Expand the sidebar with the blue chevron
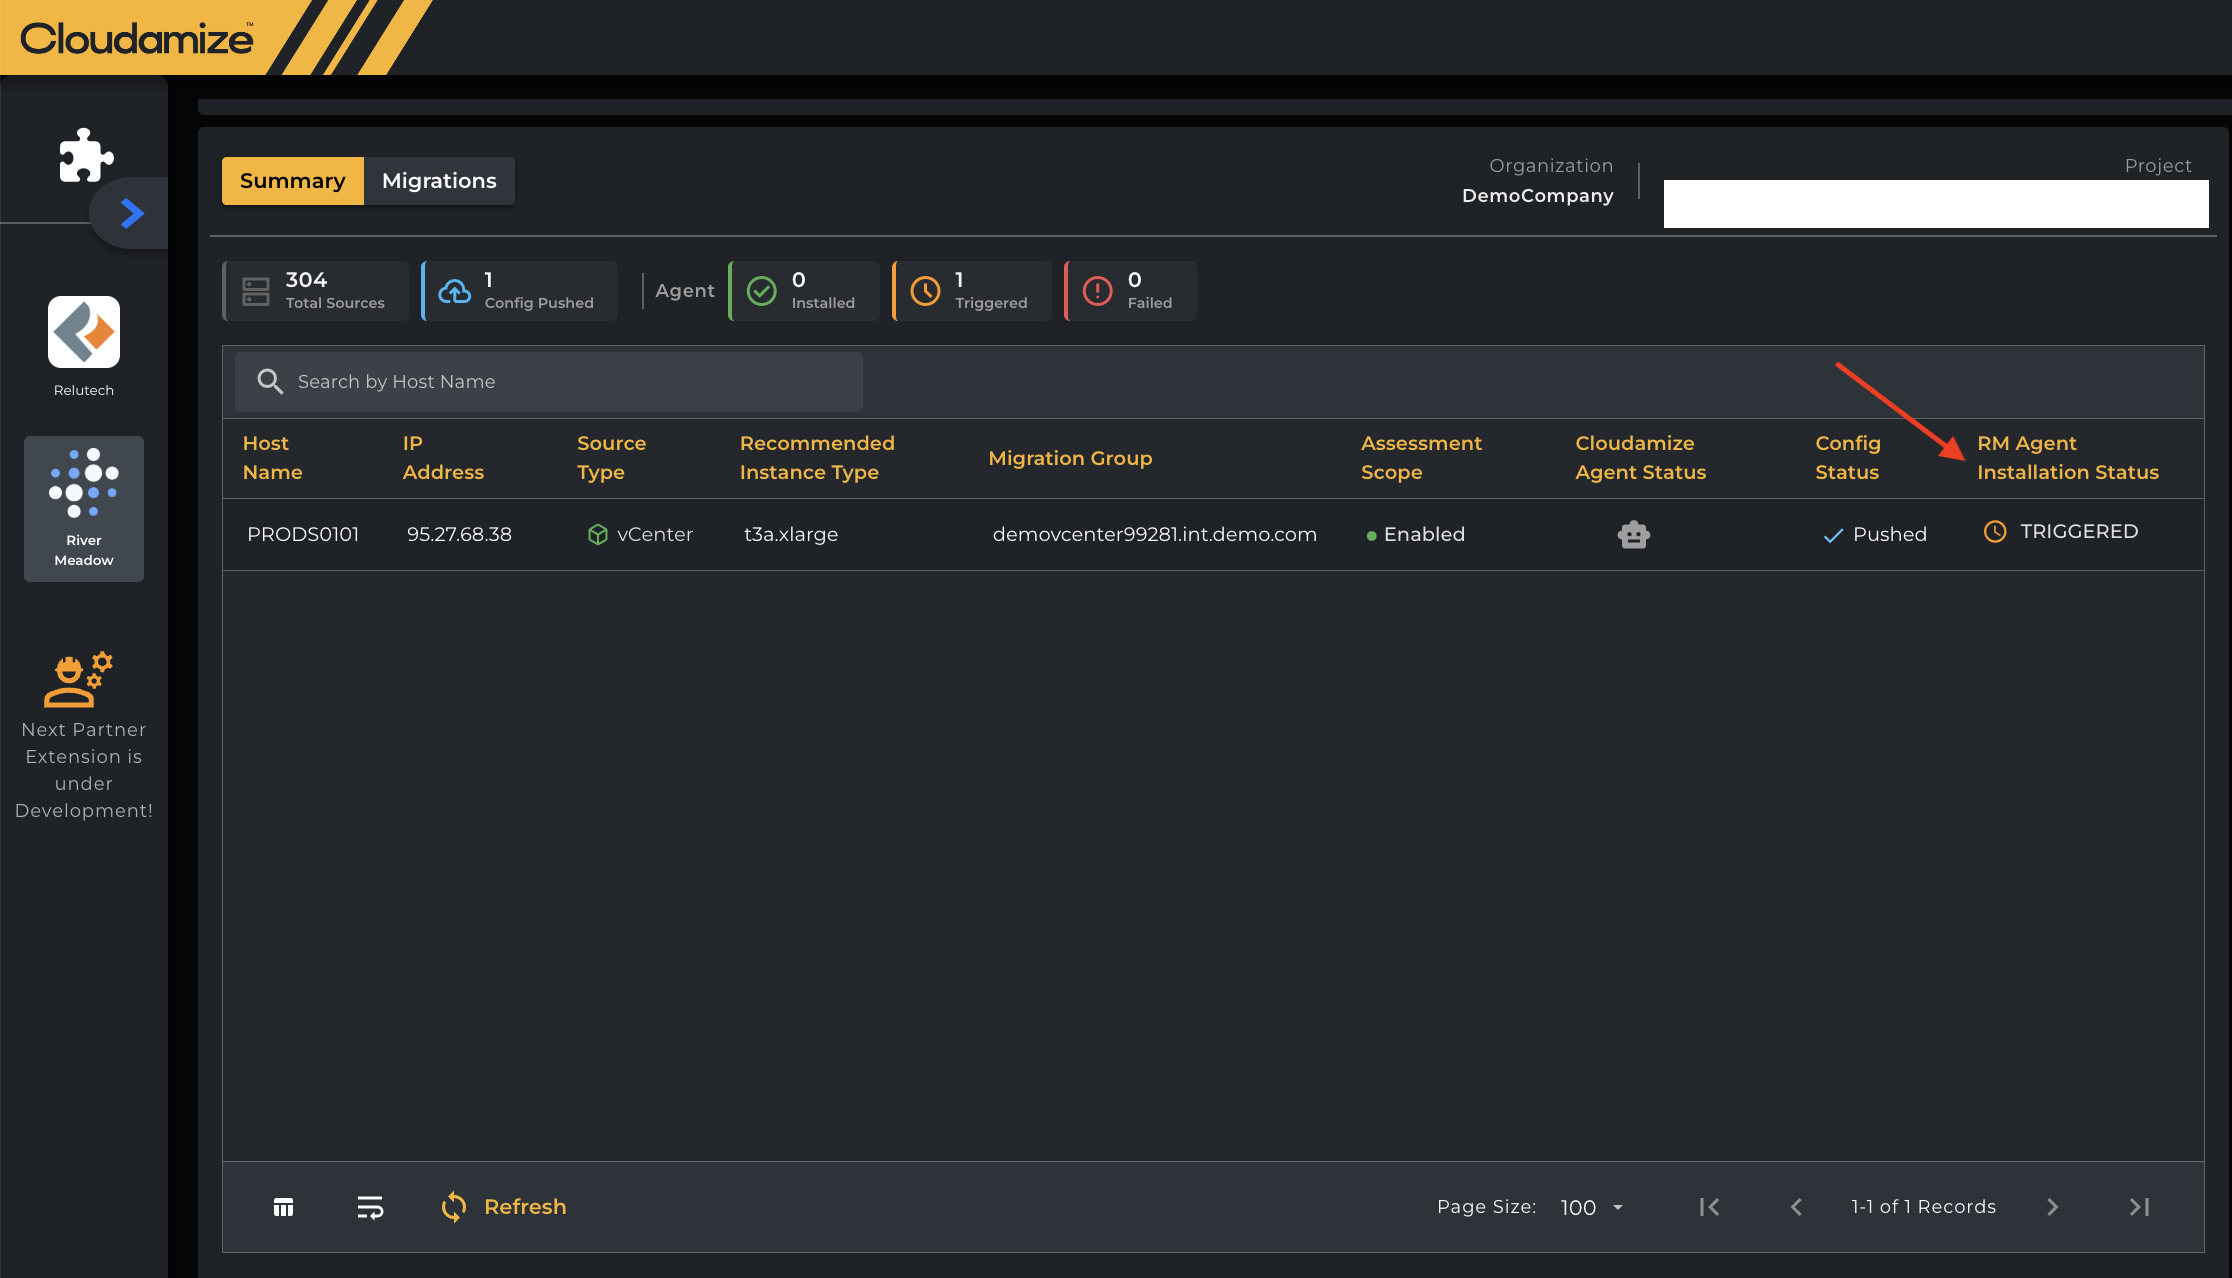 click(x=132, y=213)
